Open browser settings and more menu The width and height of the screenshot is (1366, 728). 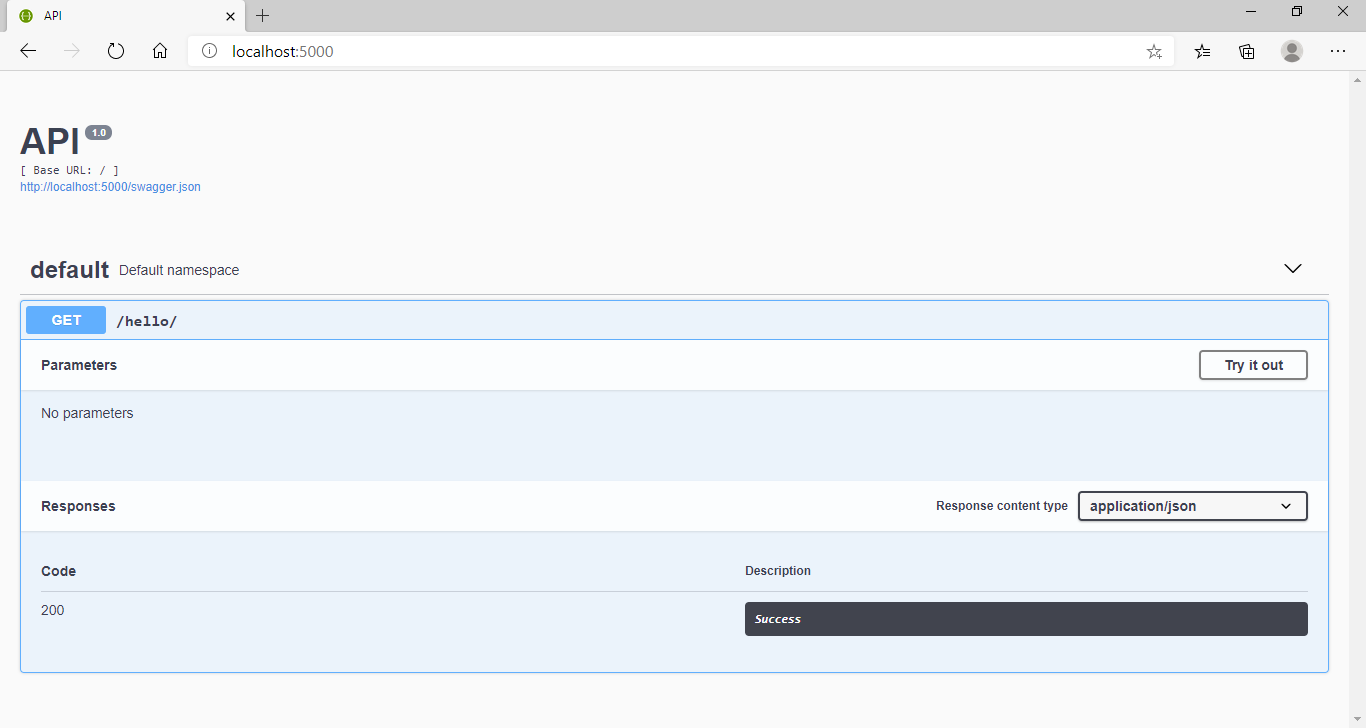click(x=1338, y=51)
